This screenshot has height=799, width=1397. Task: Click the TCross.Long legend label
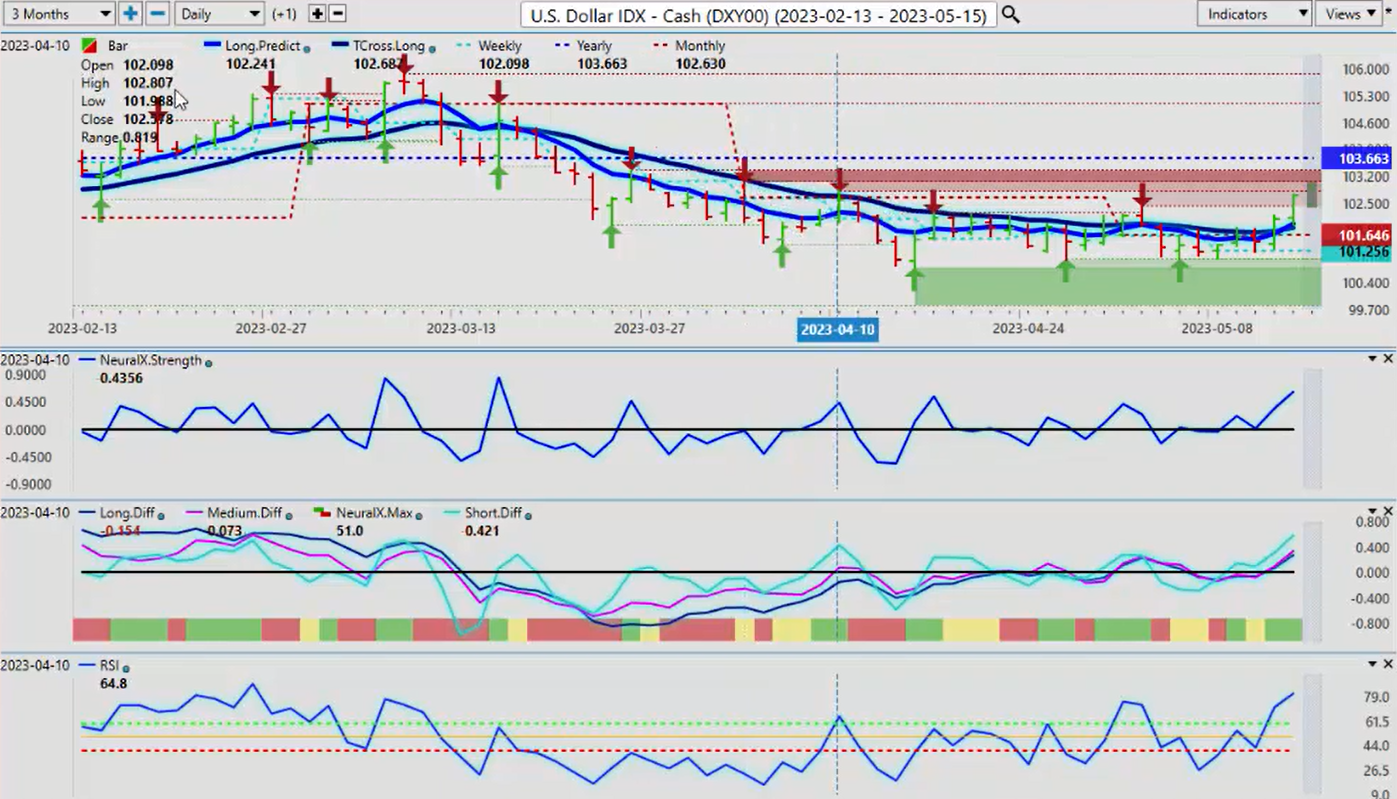pos(389,46)
